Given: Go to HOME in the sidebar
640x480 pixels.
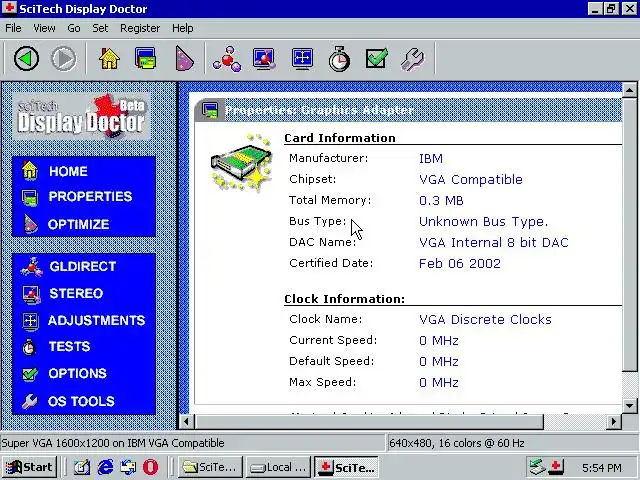Looking at the screenshot, I should [x=68, y=171].
